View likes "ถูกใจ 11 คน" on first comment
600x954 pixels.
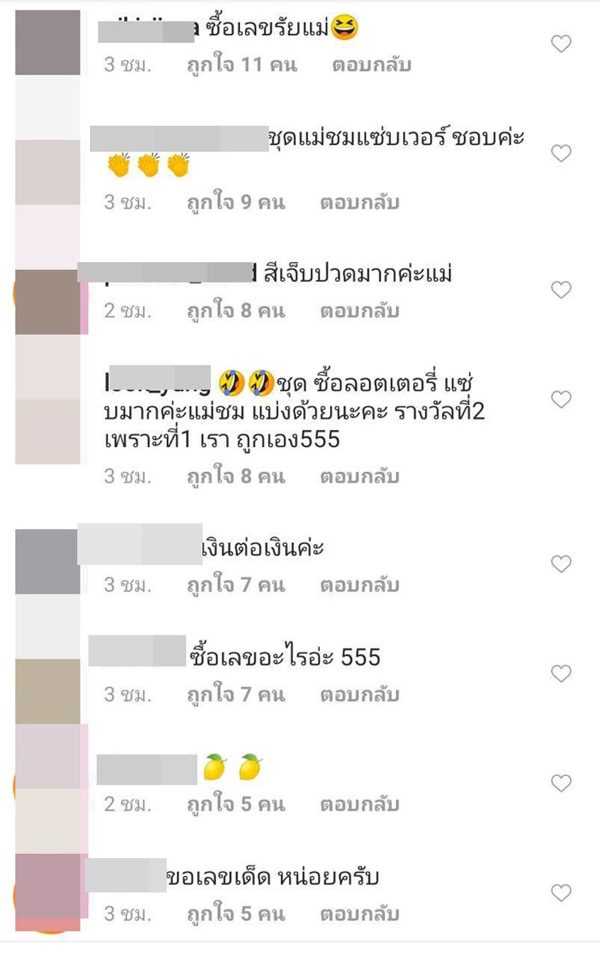click(x=242, y=64)
